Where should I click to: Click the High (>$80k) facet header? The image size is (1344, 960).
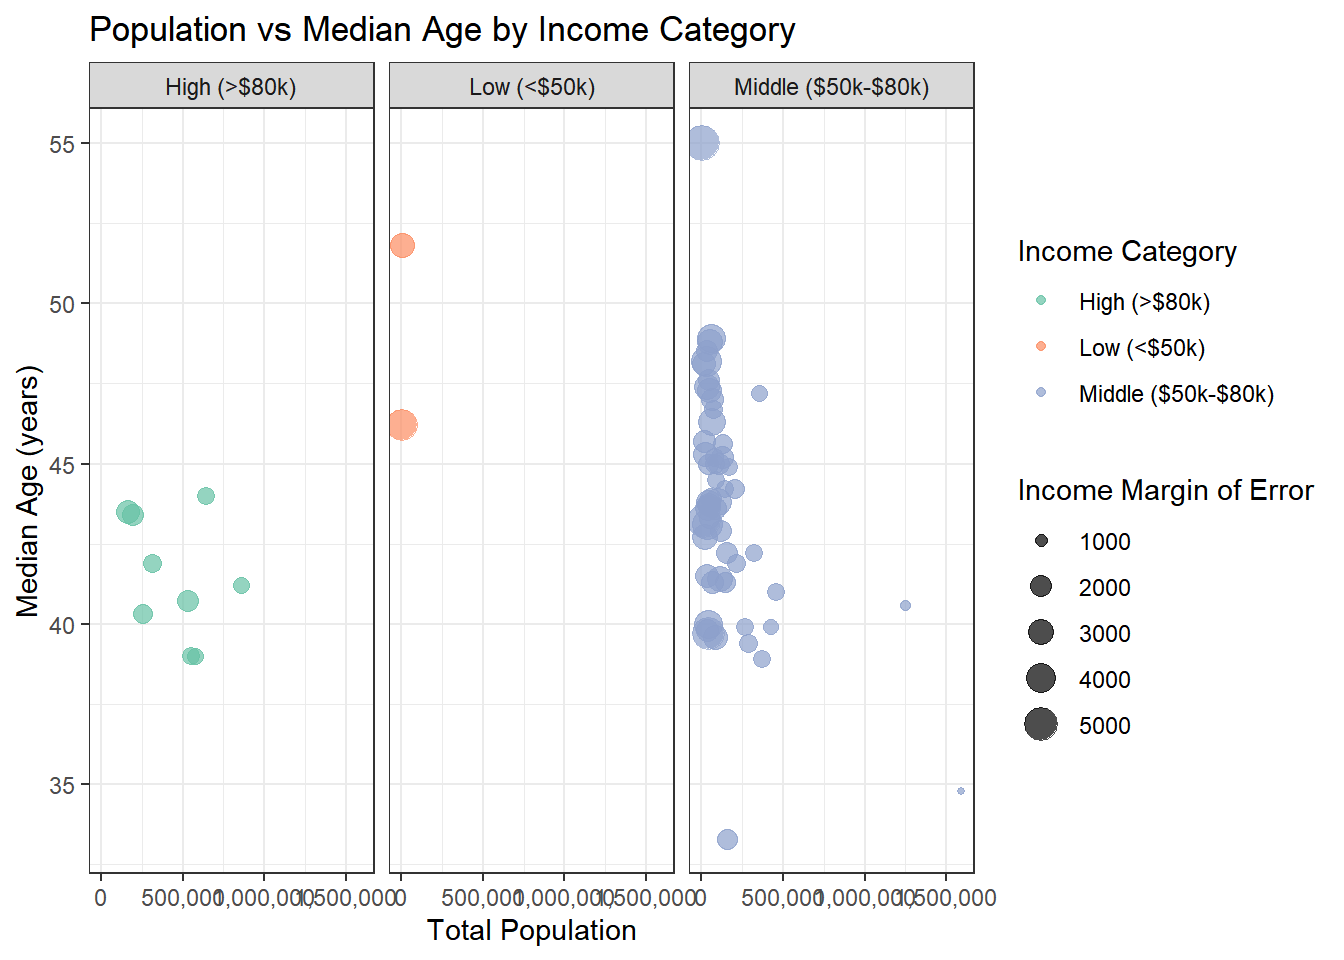[x=231, y=87]
